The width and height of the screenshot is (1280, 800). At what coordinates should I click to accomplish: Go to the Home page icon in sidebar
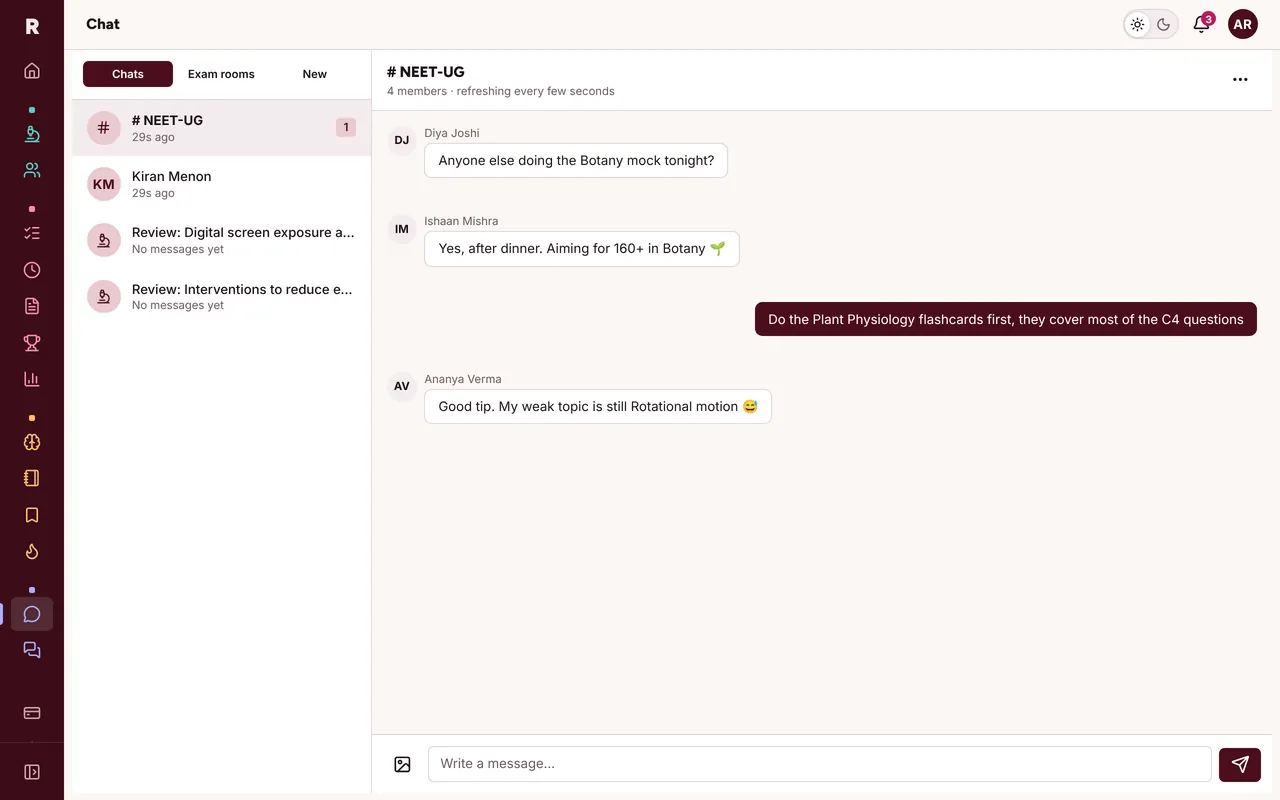point(32,71)
